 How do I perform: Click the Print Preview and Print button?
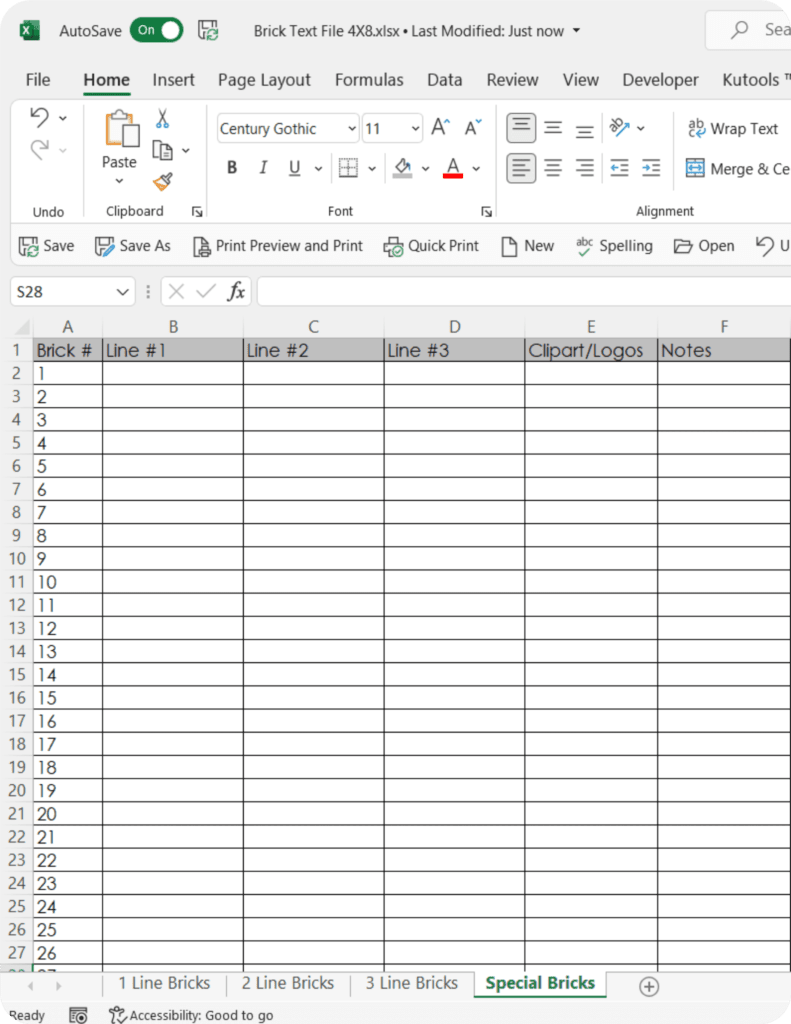(276, 246)
